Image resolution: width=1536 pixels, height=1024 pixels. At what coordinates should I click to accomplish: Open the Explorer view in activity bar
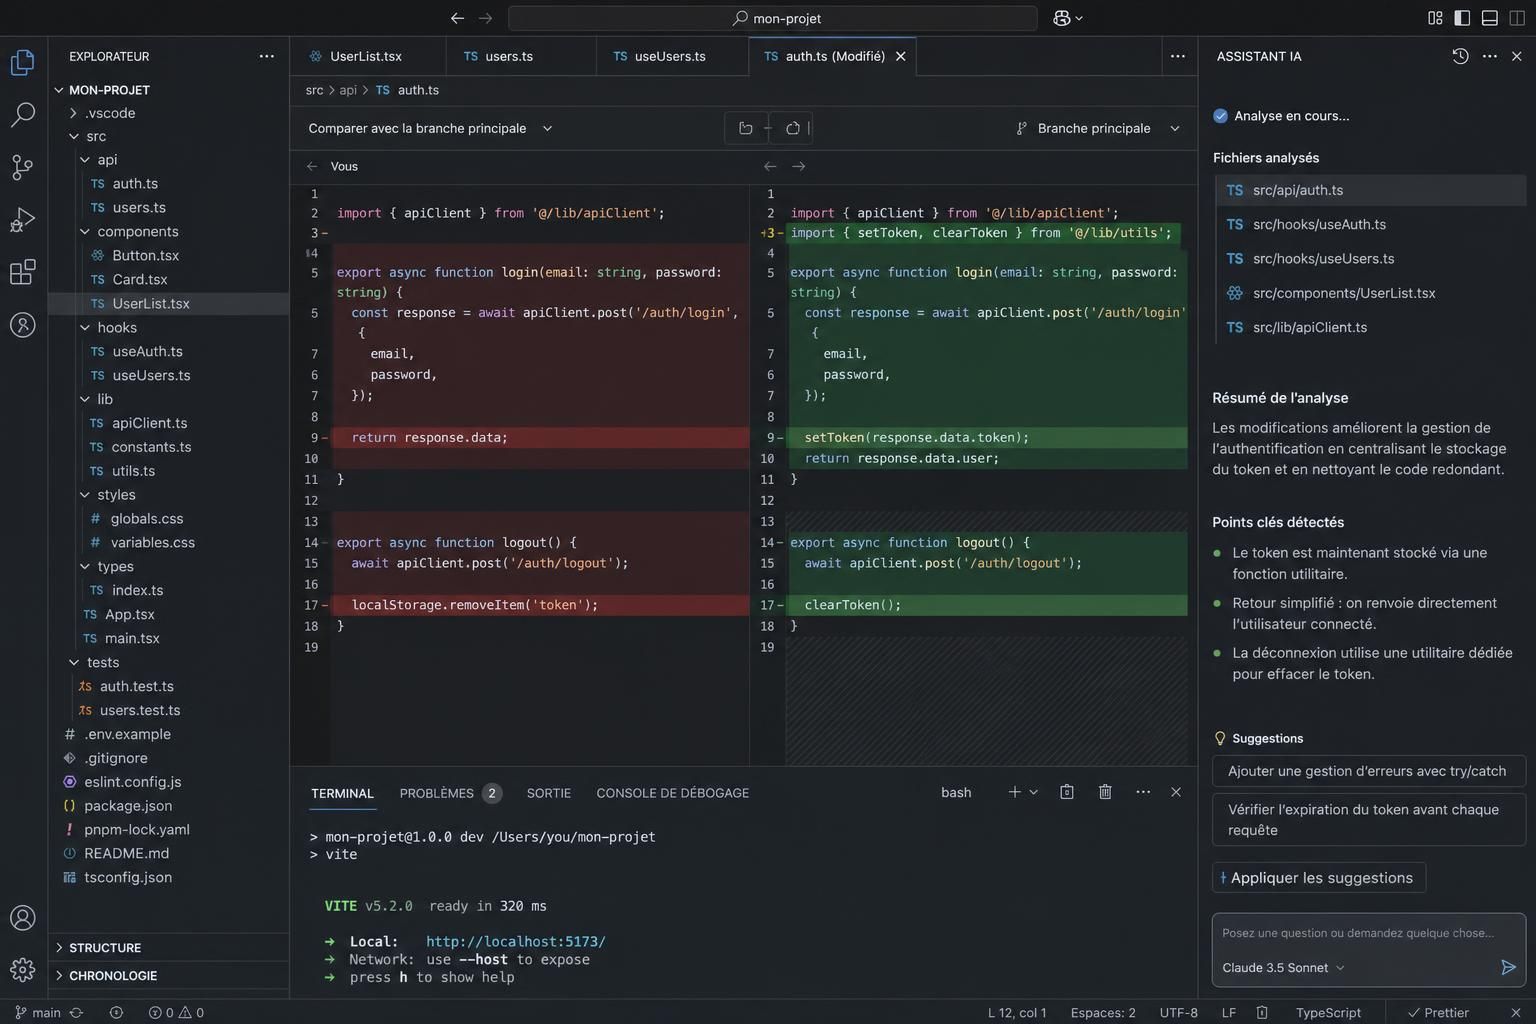tap(22, 62)
